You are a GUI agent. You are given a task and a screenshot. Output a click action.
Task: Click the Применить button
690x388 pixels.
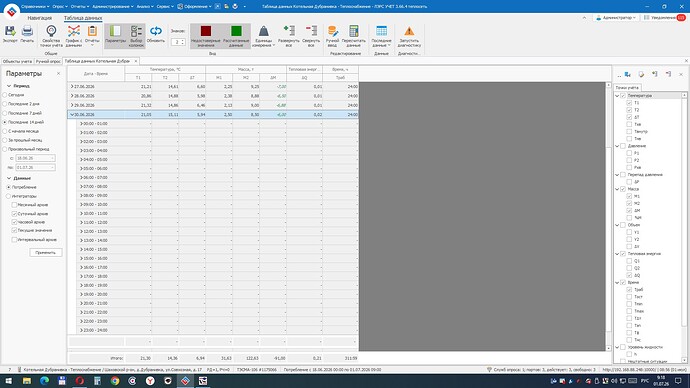point(46,253)
